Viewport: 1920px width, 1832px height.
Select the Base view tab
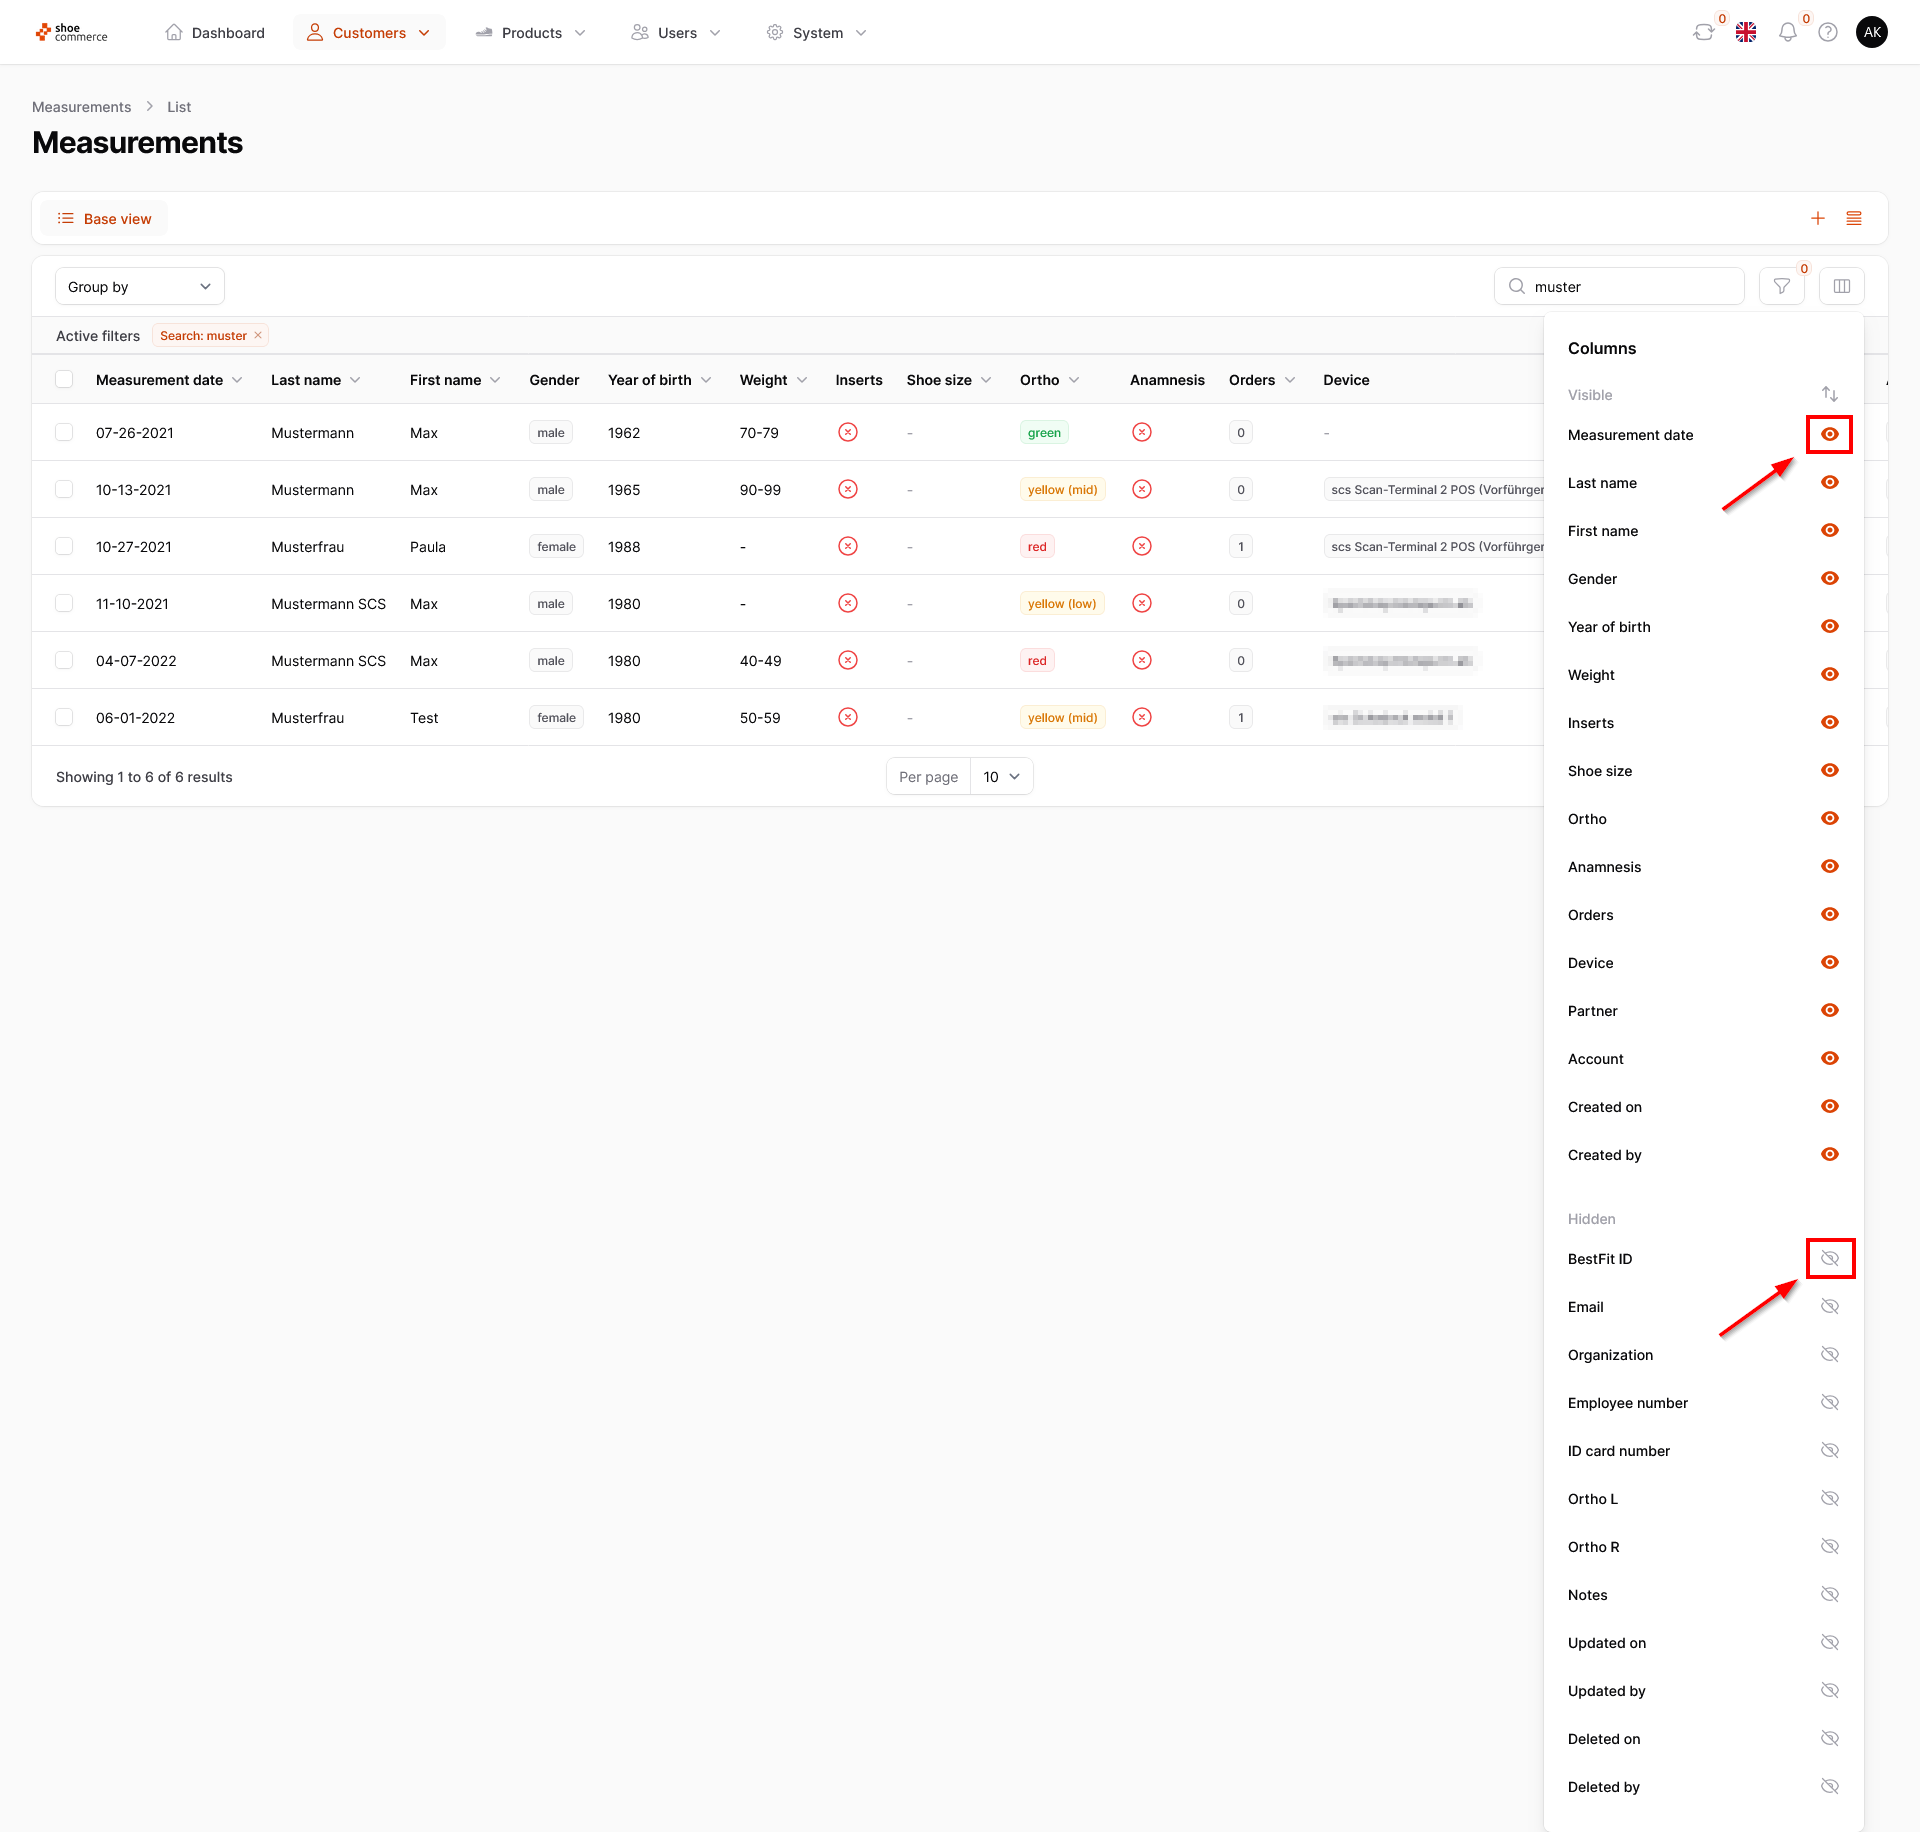[104, 219]
